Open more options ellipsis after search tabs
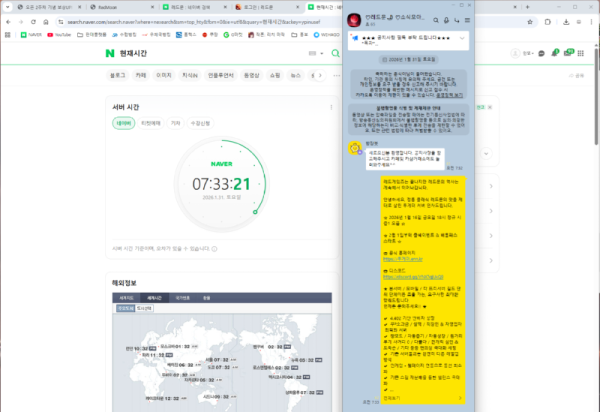Image resolution: width=600 pixels, height=412 pixels. point(336,75)
